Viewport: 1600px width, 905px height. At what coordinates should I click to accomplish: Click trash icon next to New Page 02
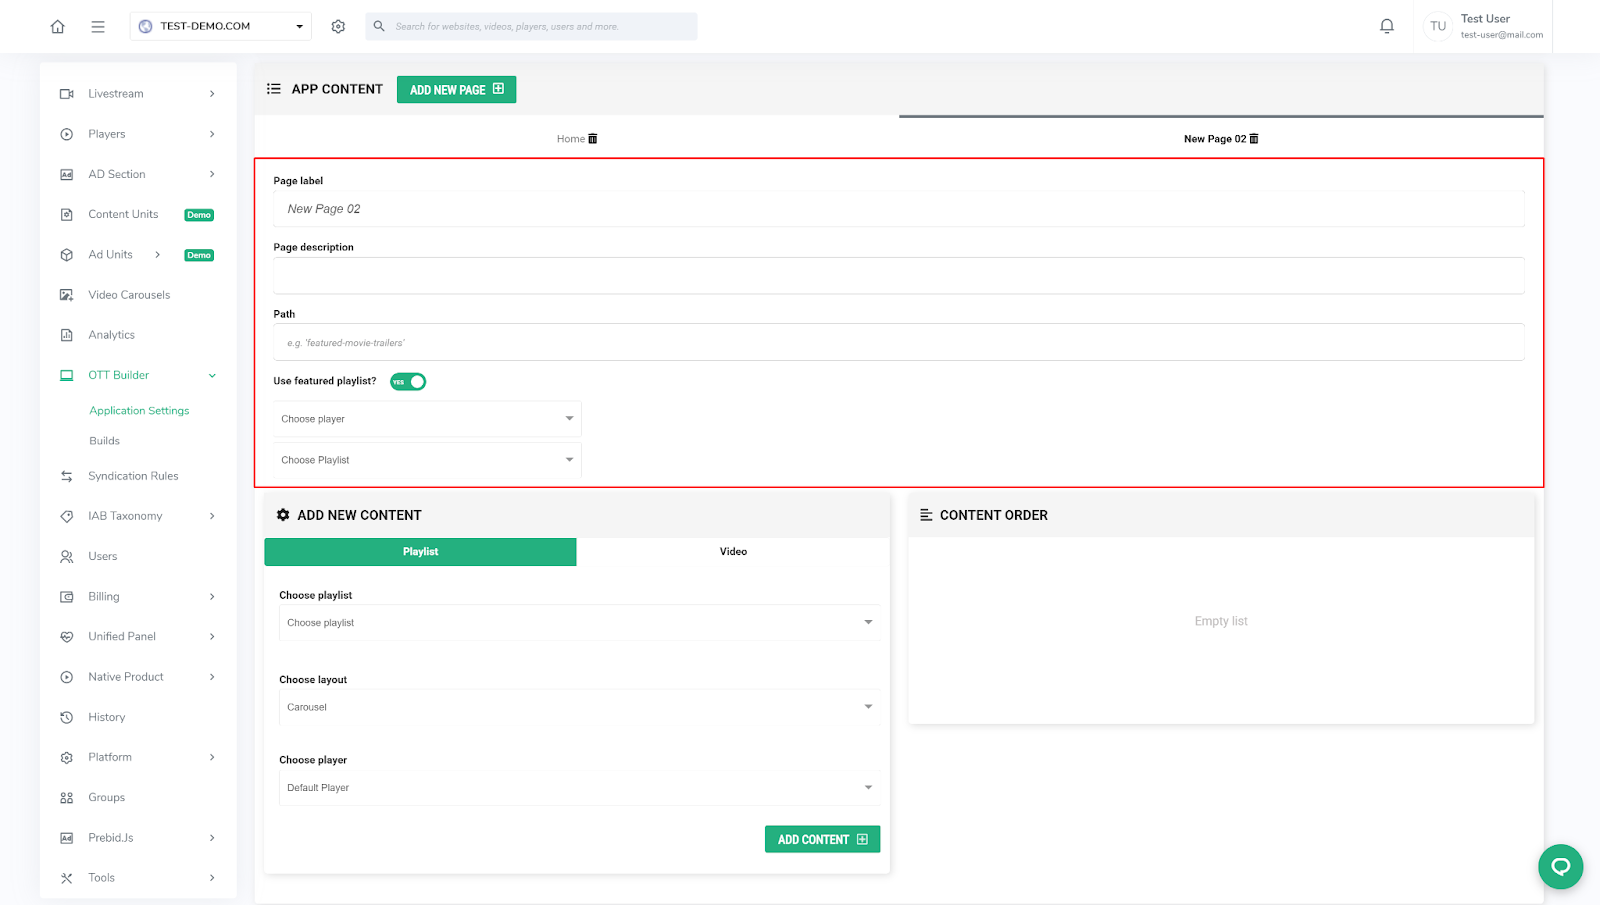(x=1254, y=139)
